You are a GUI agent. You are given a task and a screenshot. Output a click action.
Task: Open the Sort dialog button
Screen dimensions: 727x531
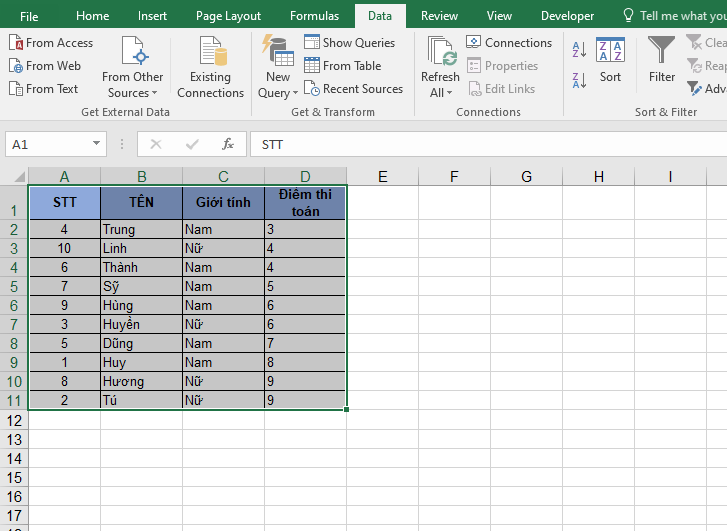tap(610, 60)
